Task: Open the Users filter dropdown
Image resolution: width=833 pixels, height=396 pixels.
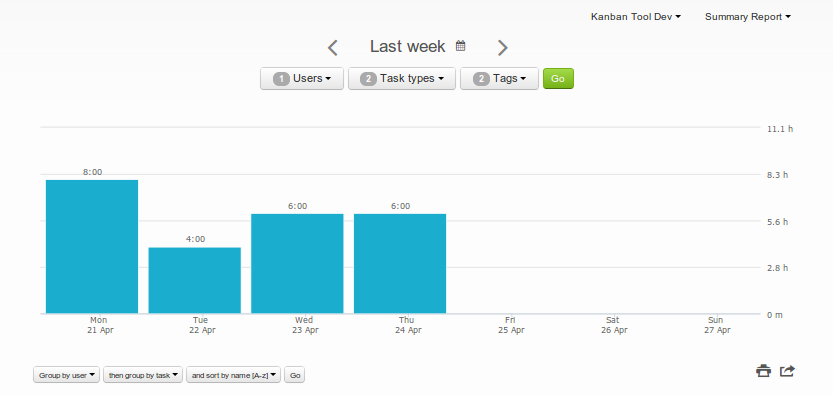Action: click(302, 79)
